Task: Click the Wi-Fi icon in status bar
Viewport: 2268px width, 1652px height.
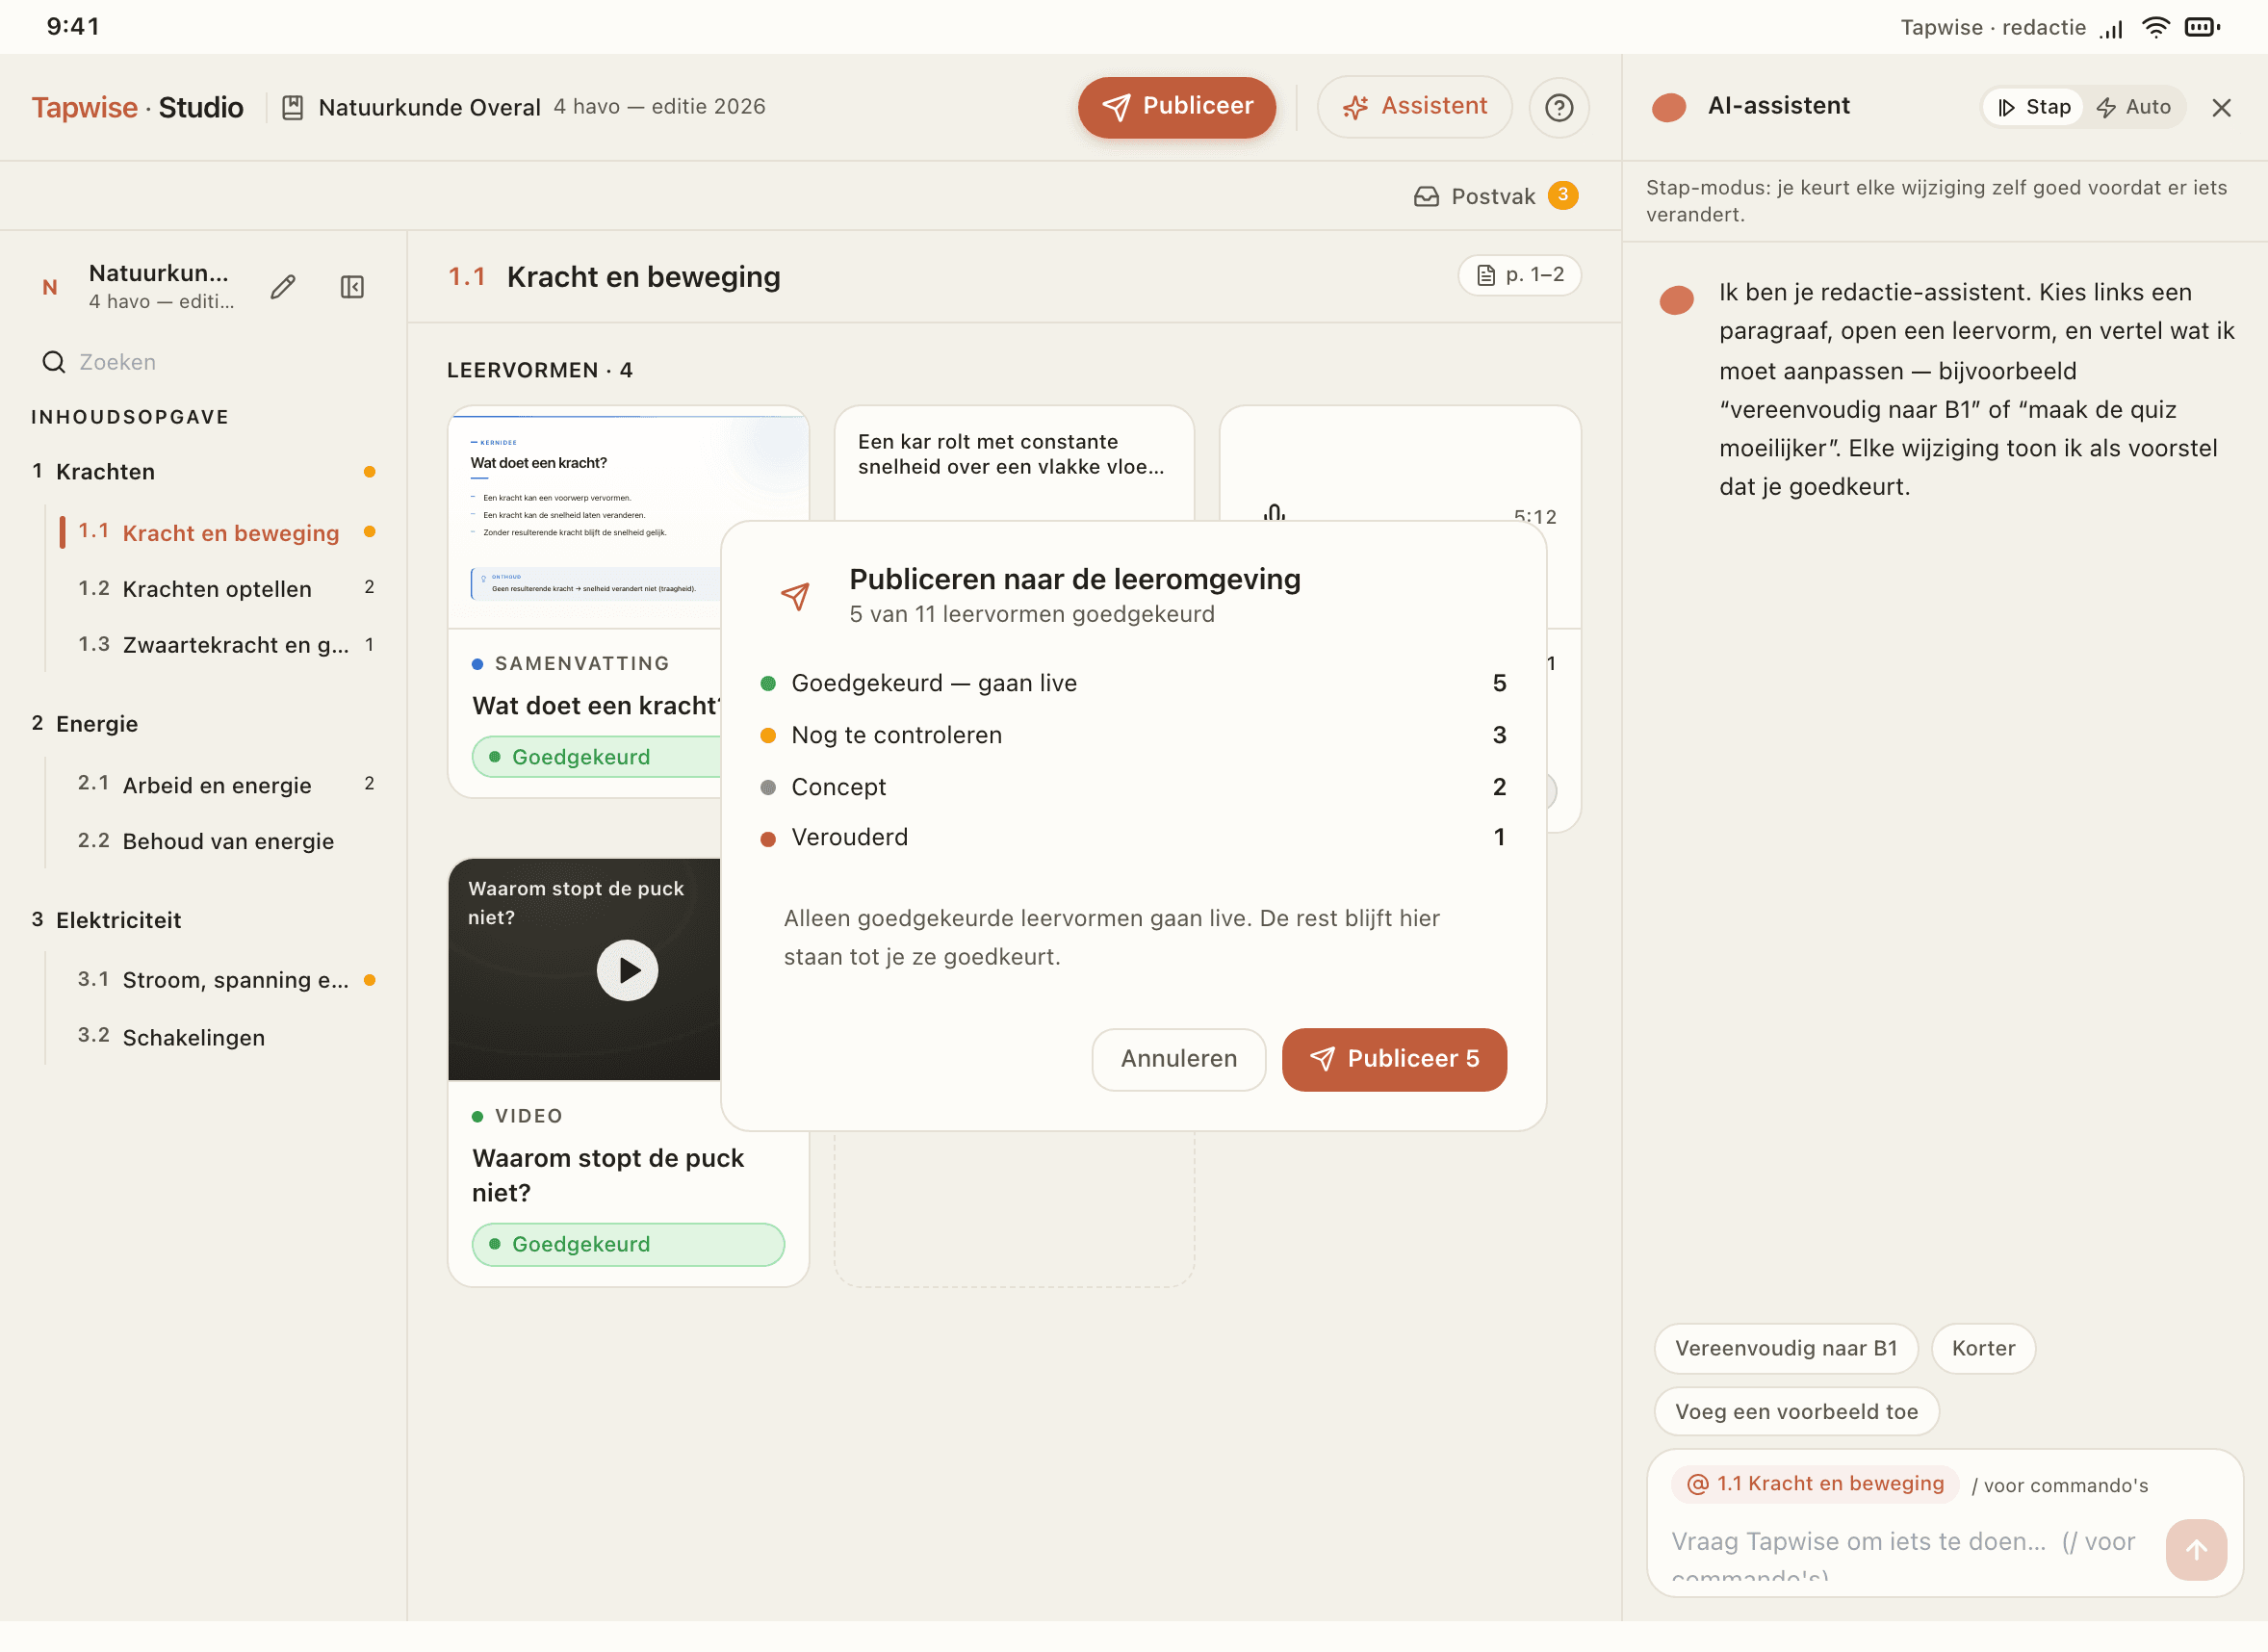Action: 2156,27
